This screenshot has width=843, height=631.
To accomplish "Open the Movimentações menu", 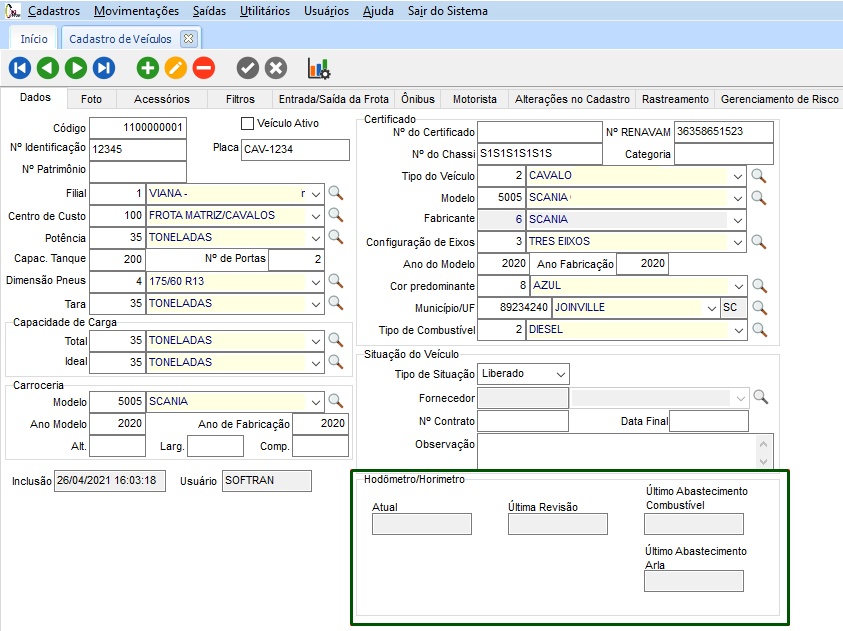I will (x=135, y=11).
